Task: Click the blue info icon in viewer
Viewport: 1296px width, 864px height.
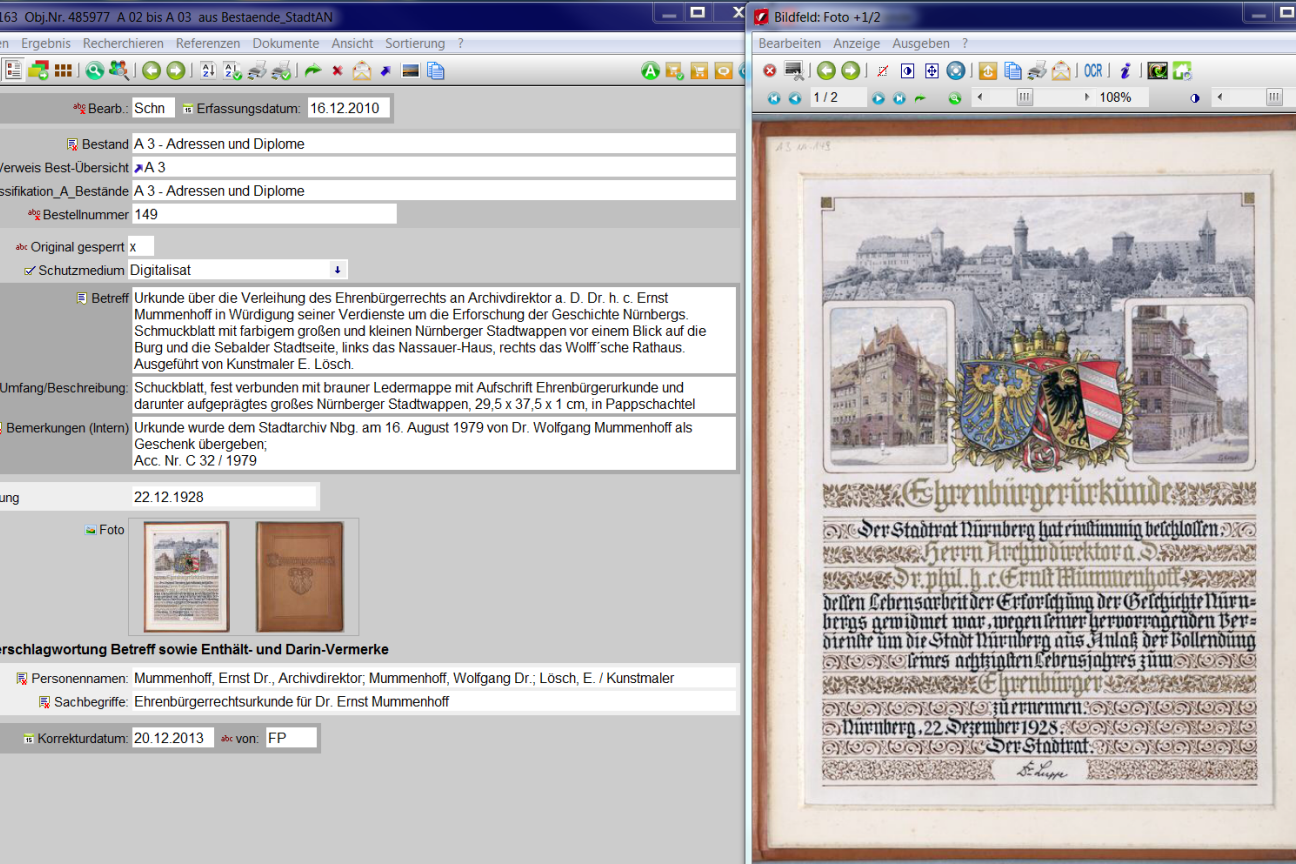Action: pyautogui.click(x=1125, y=70)
